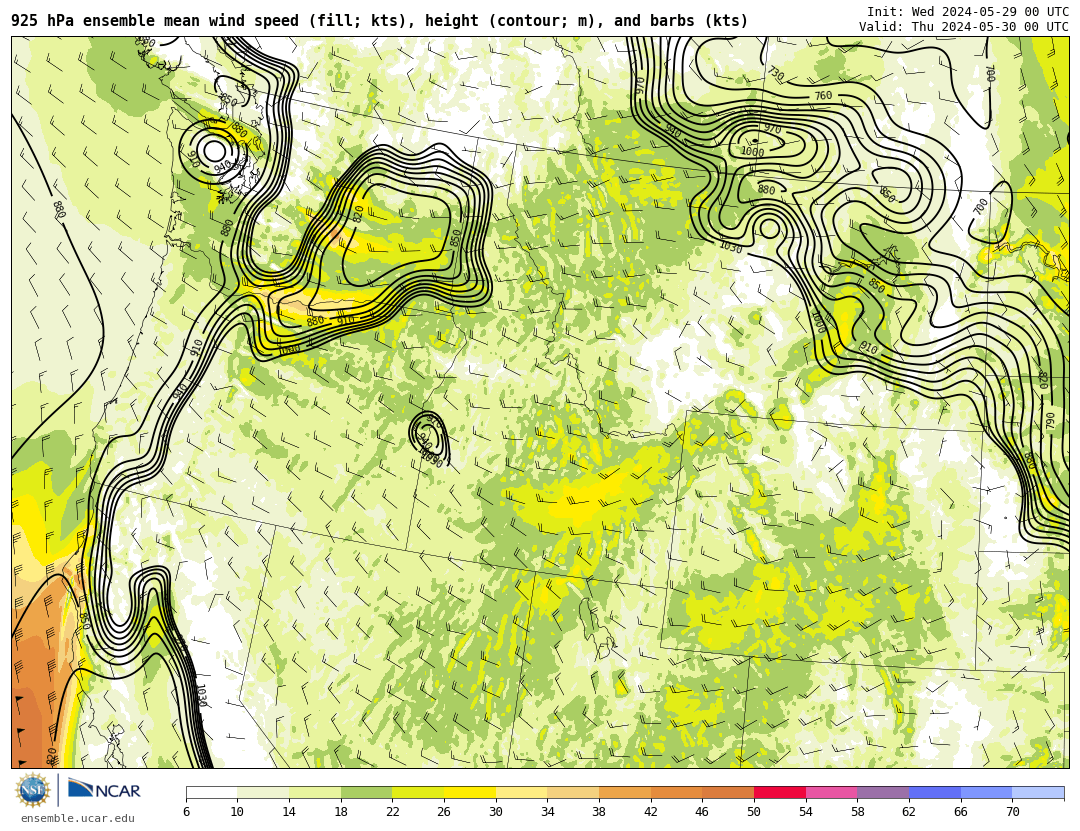Pick the pale 10–14 kts legend swatch
This screenshot has height=831, width=1080.
coord(263,792)
